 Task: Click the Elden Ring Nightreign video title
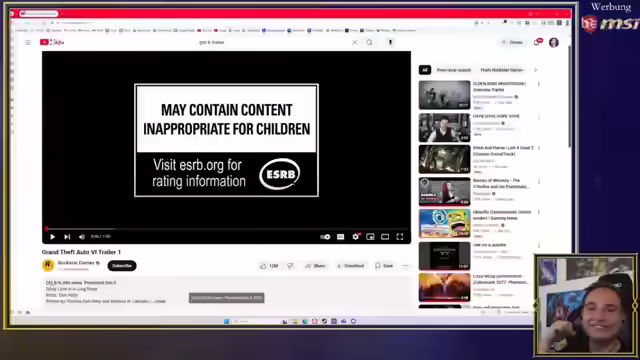(x=499, y=87)
